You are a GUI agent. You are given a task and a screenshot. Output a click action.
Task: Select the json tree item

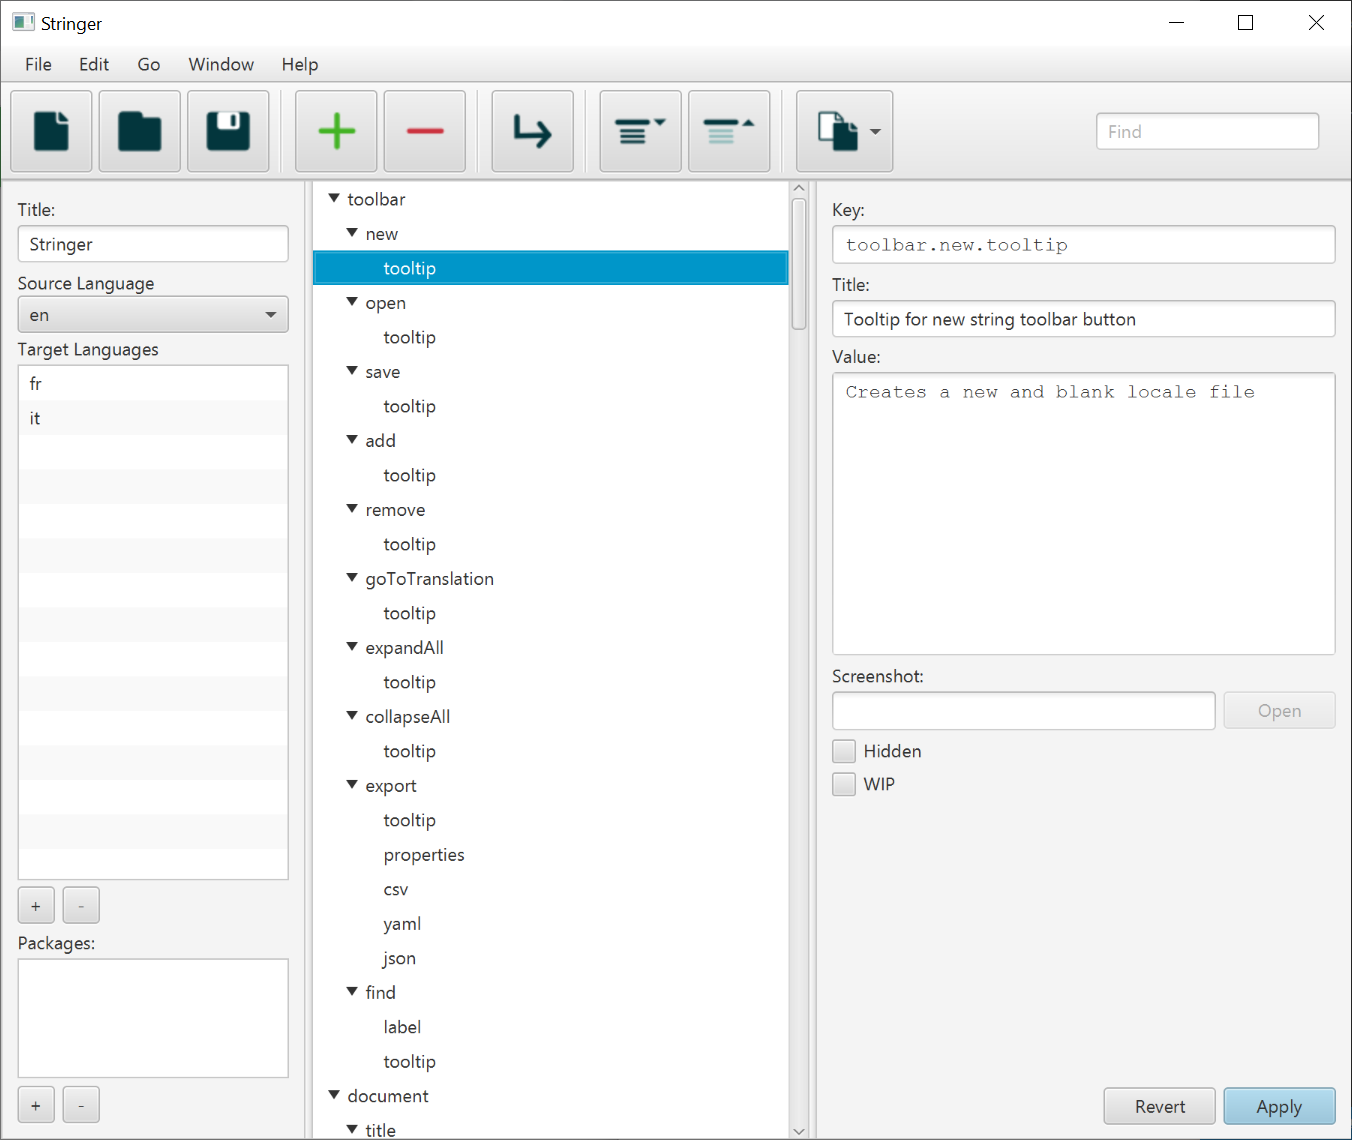tap(550, 958)
